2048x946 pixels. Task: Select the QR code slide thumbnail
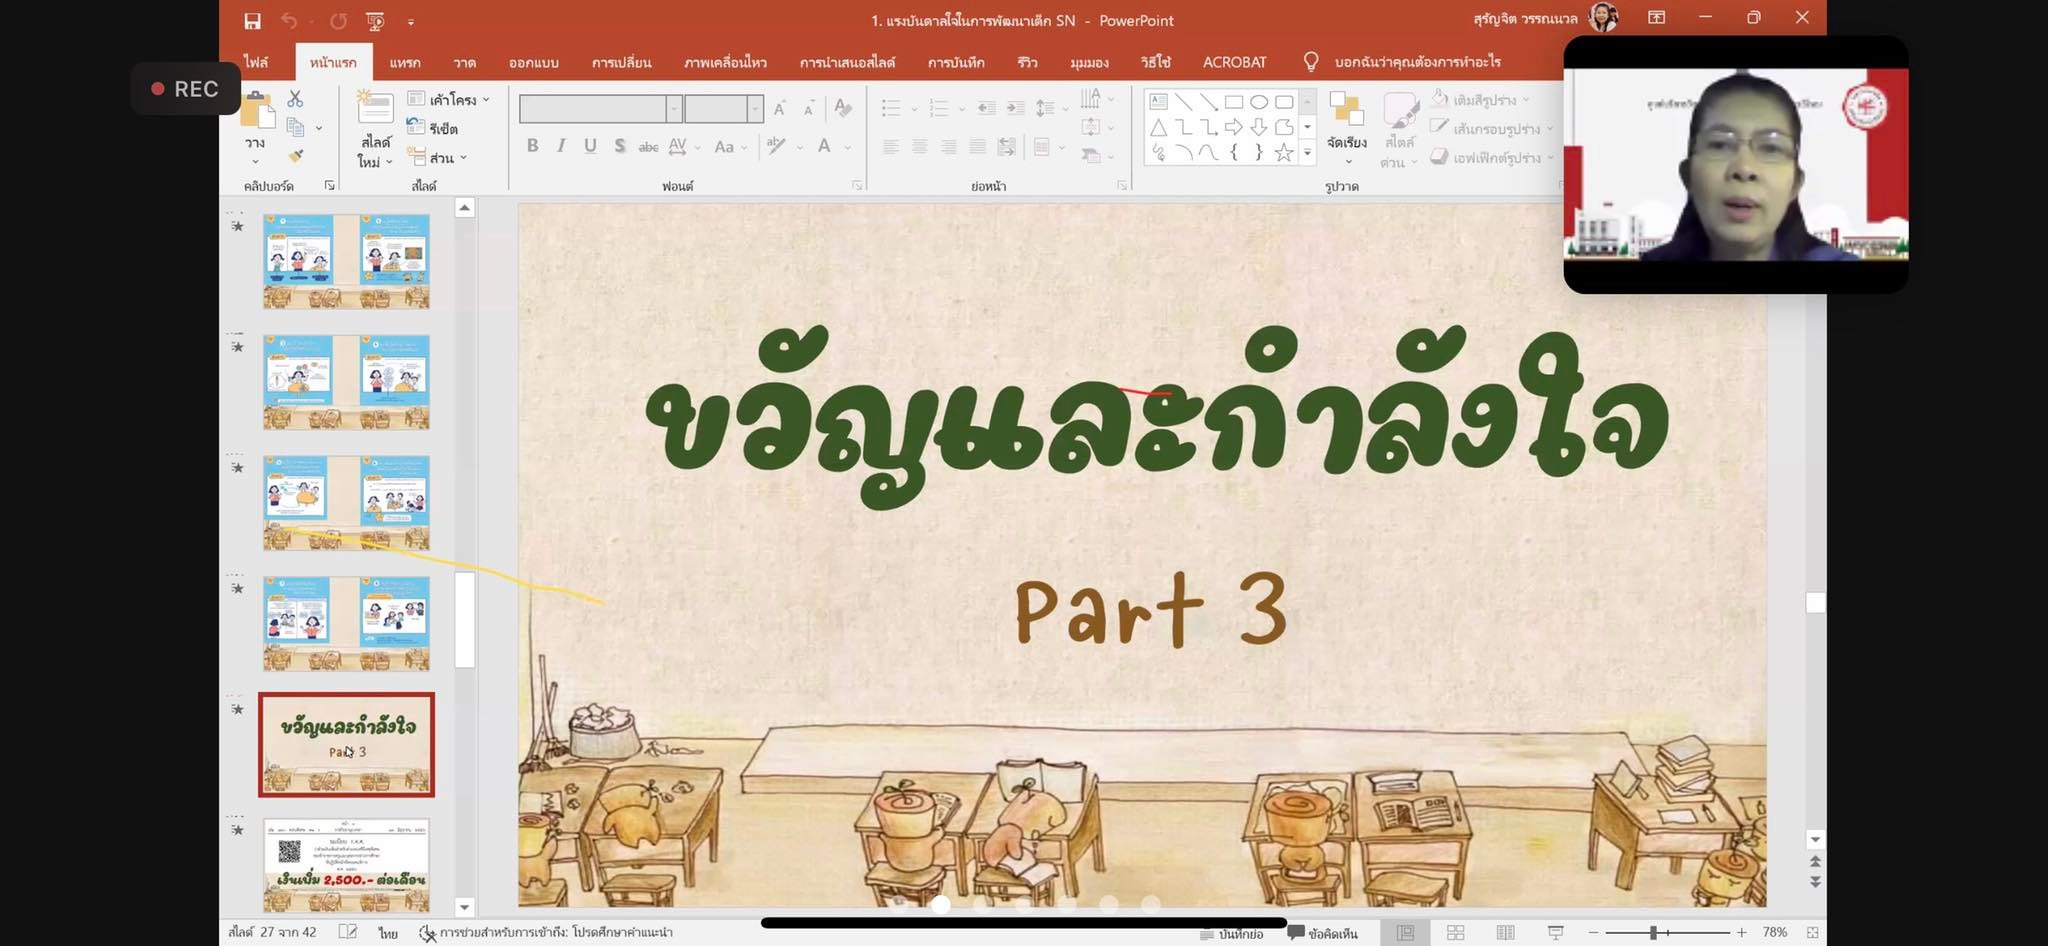coord(346,863)
